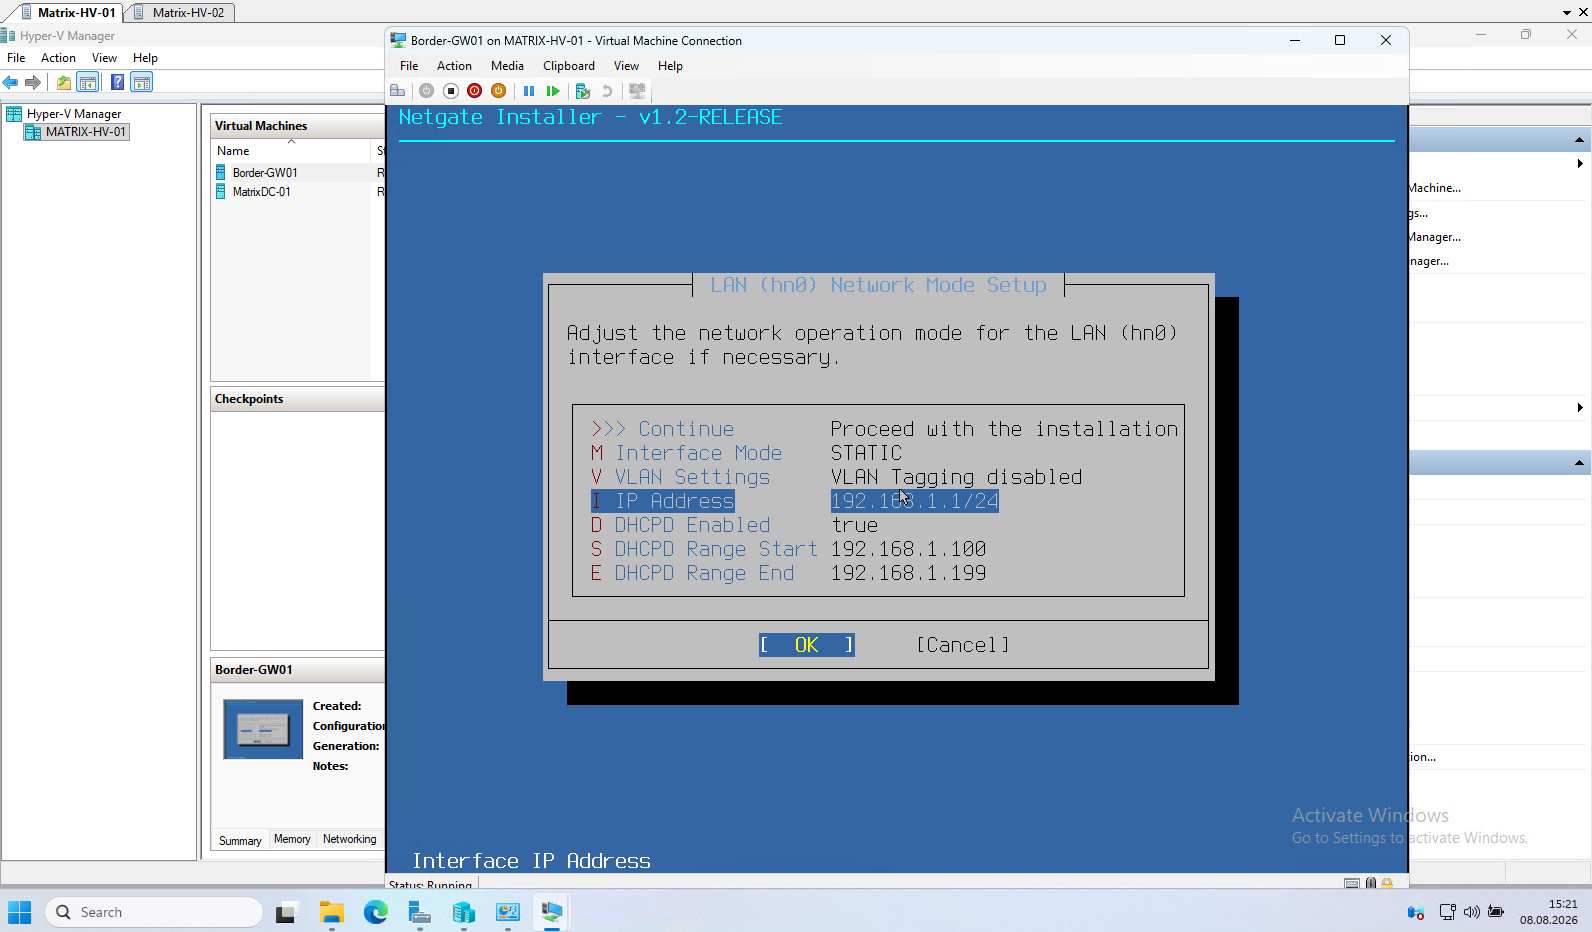Open Hyper-V Manager taskbar icon
Screen dimensions: 1592x932
coord(464,912)
